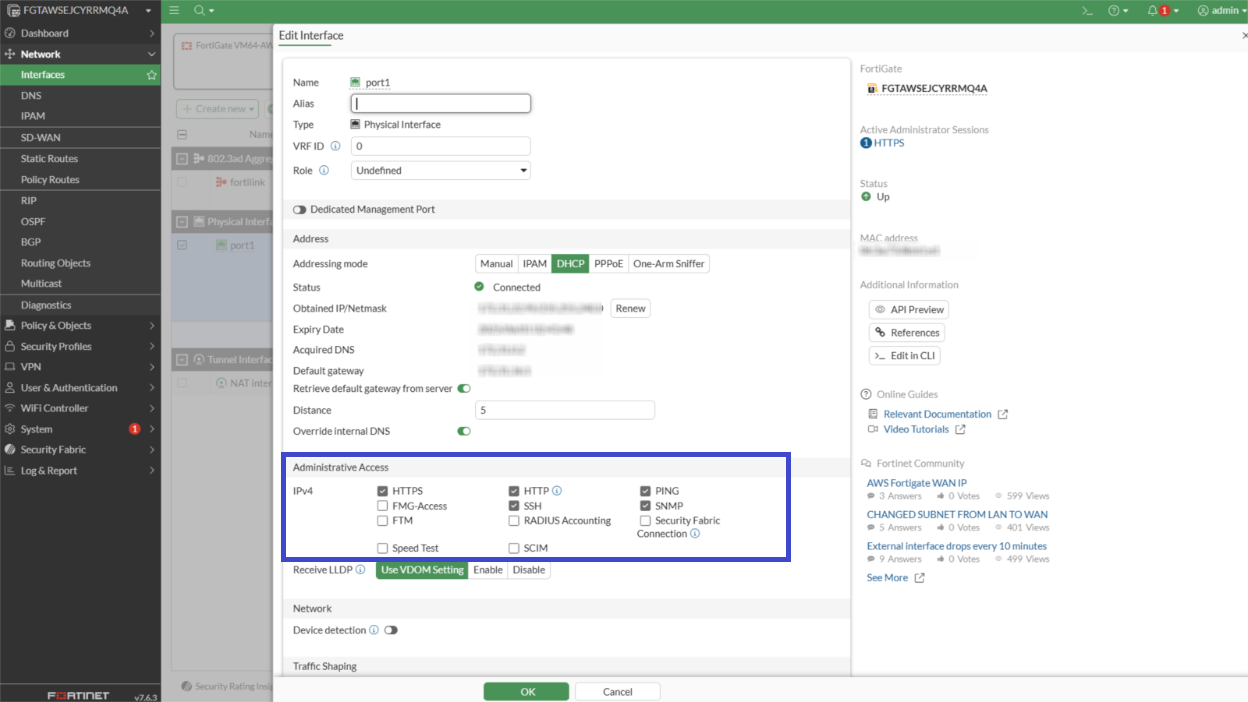The height and width of the screenshot is (702, 1248).
Task: Open Log & Report sidebar section
Action: 80,471
